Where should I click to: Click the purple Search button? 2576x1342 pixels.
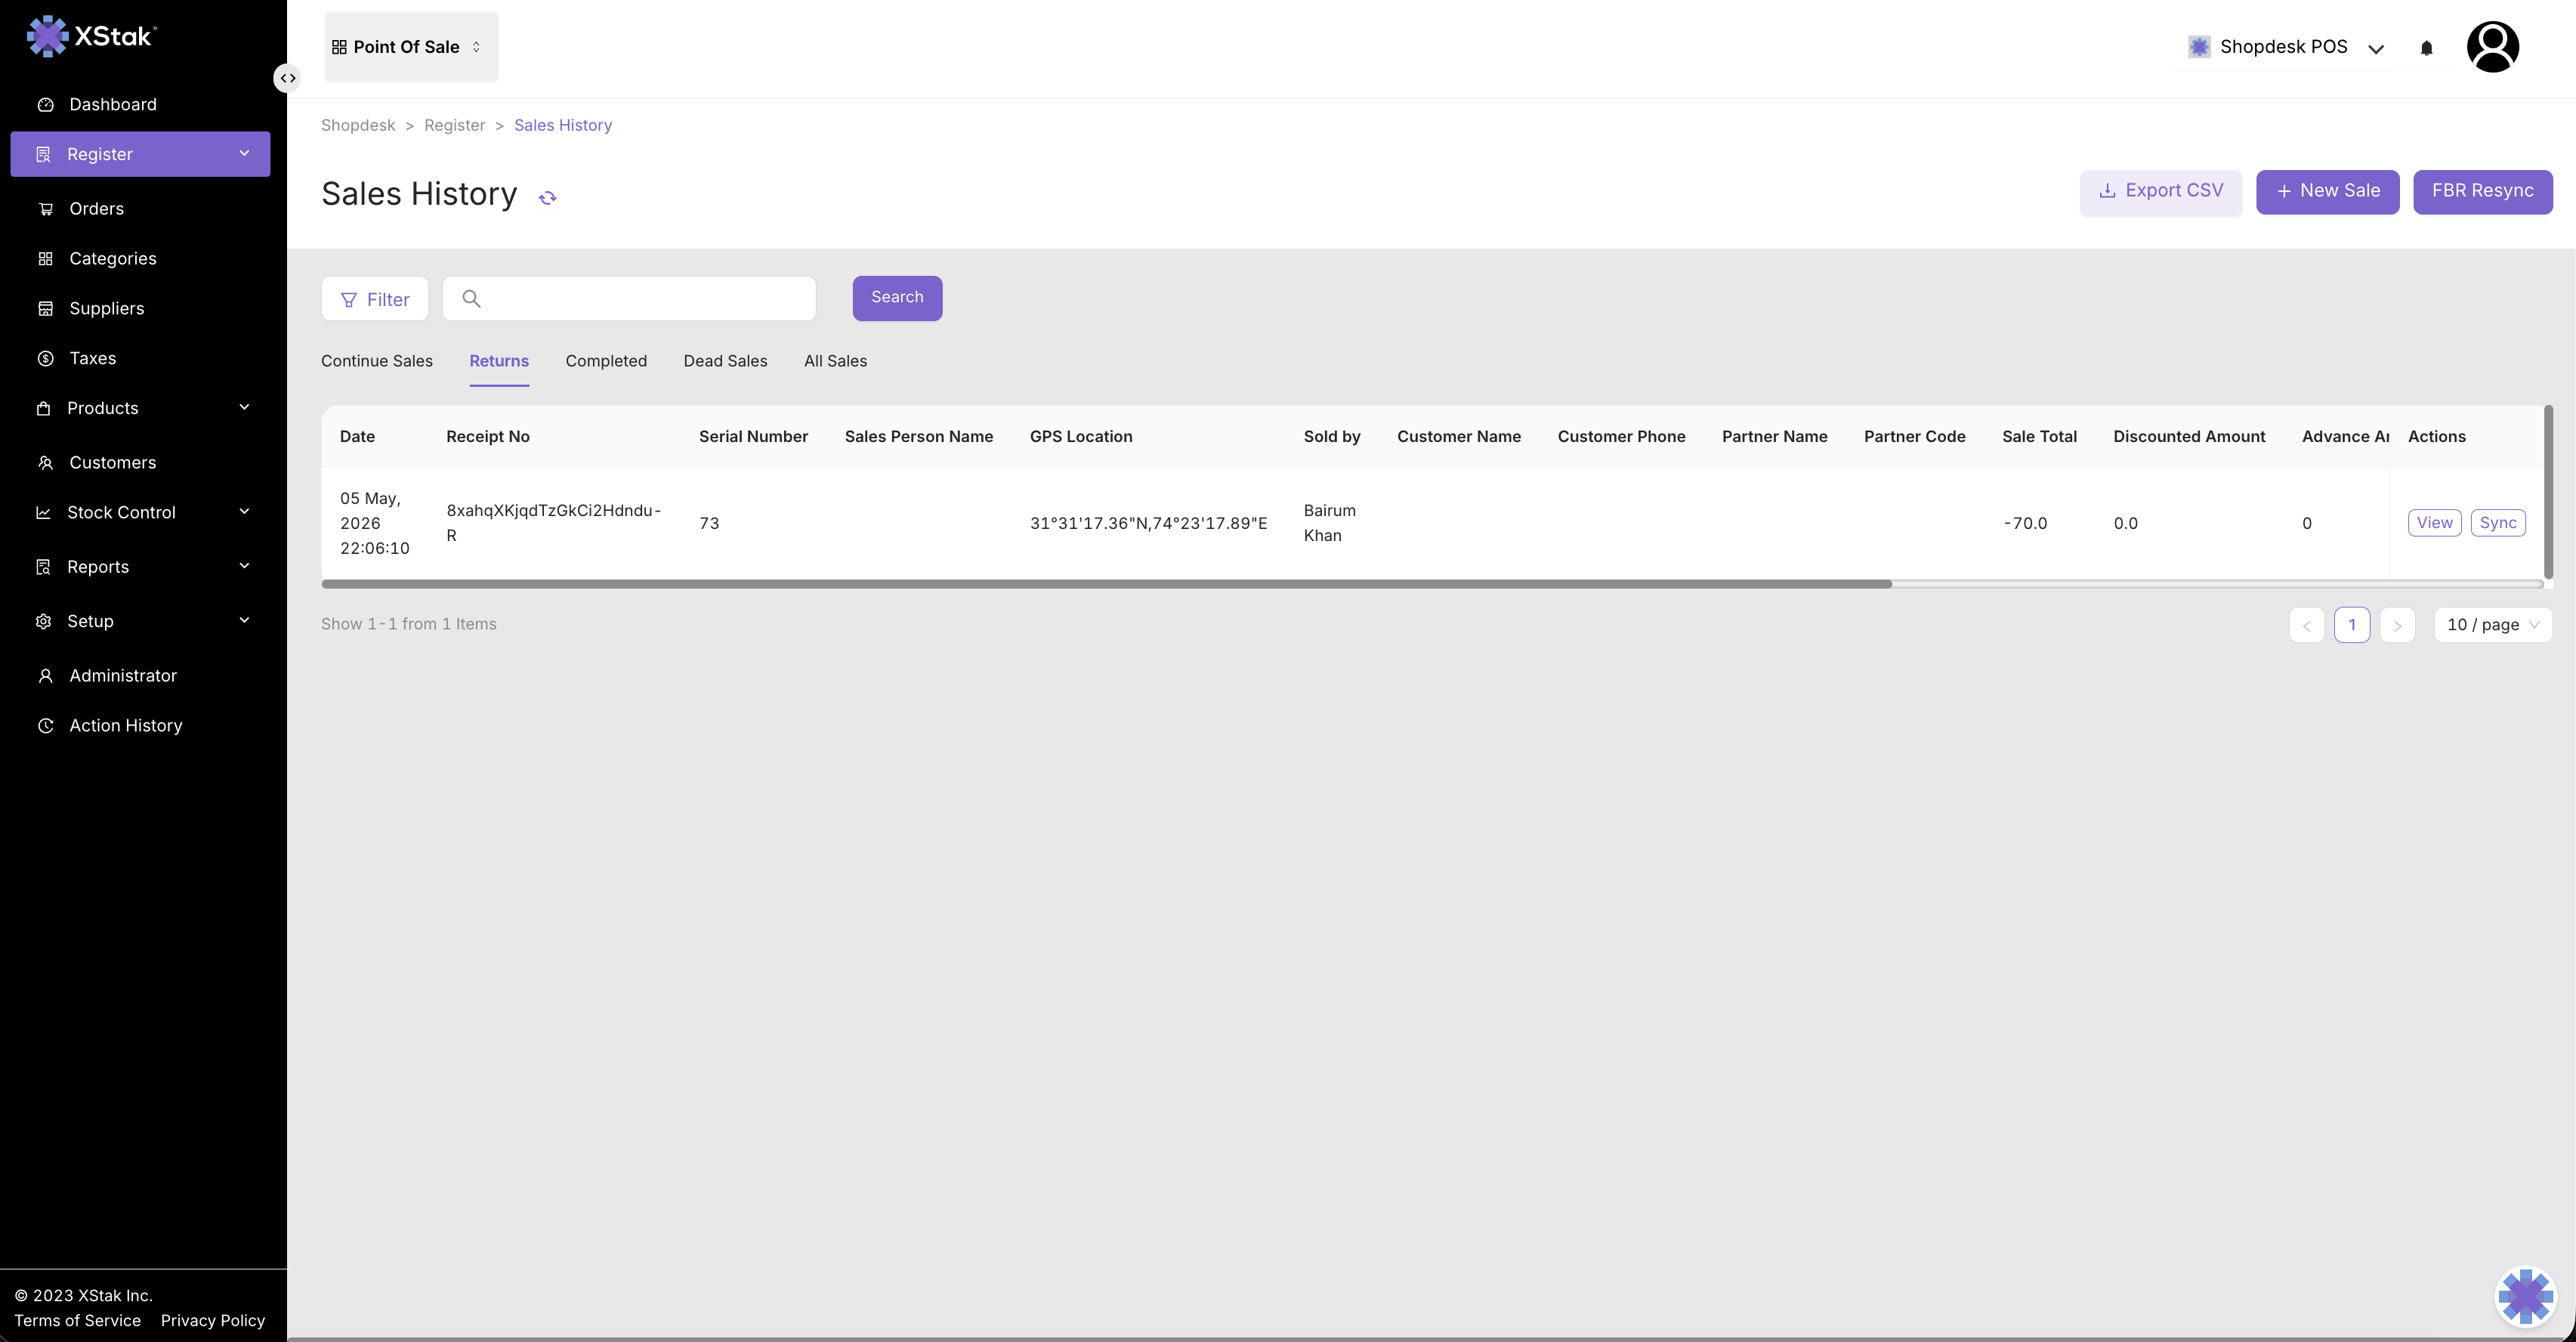pos(897,298)
